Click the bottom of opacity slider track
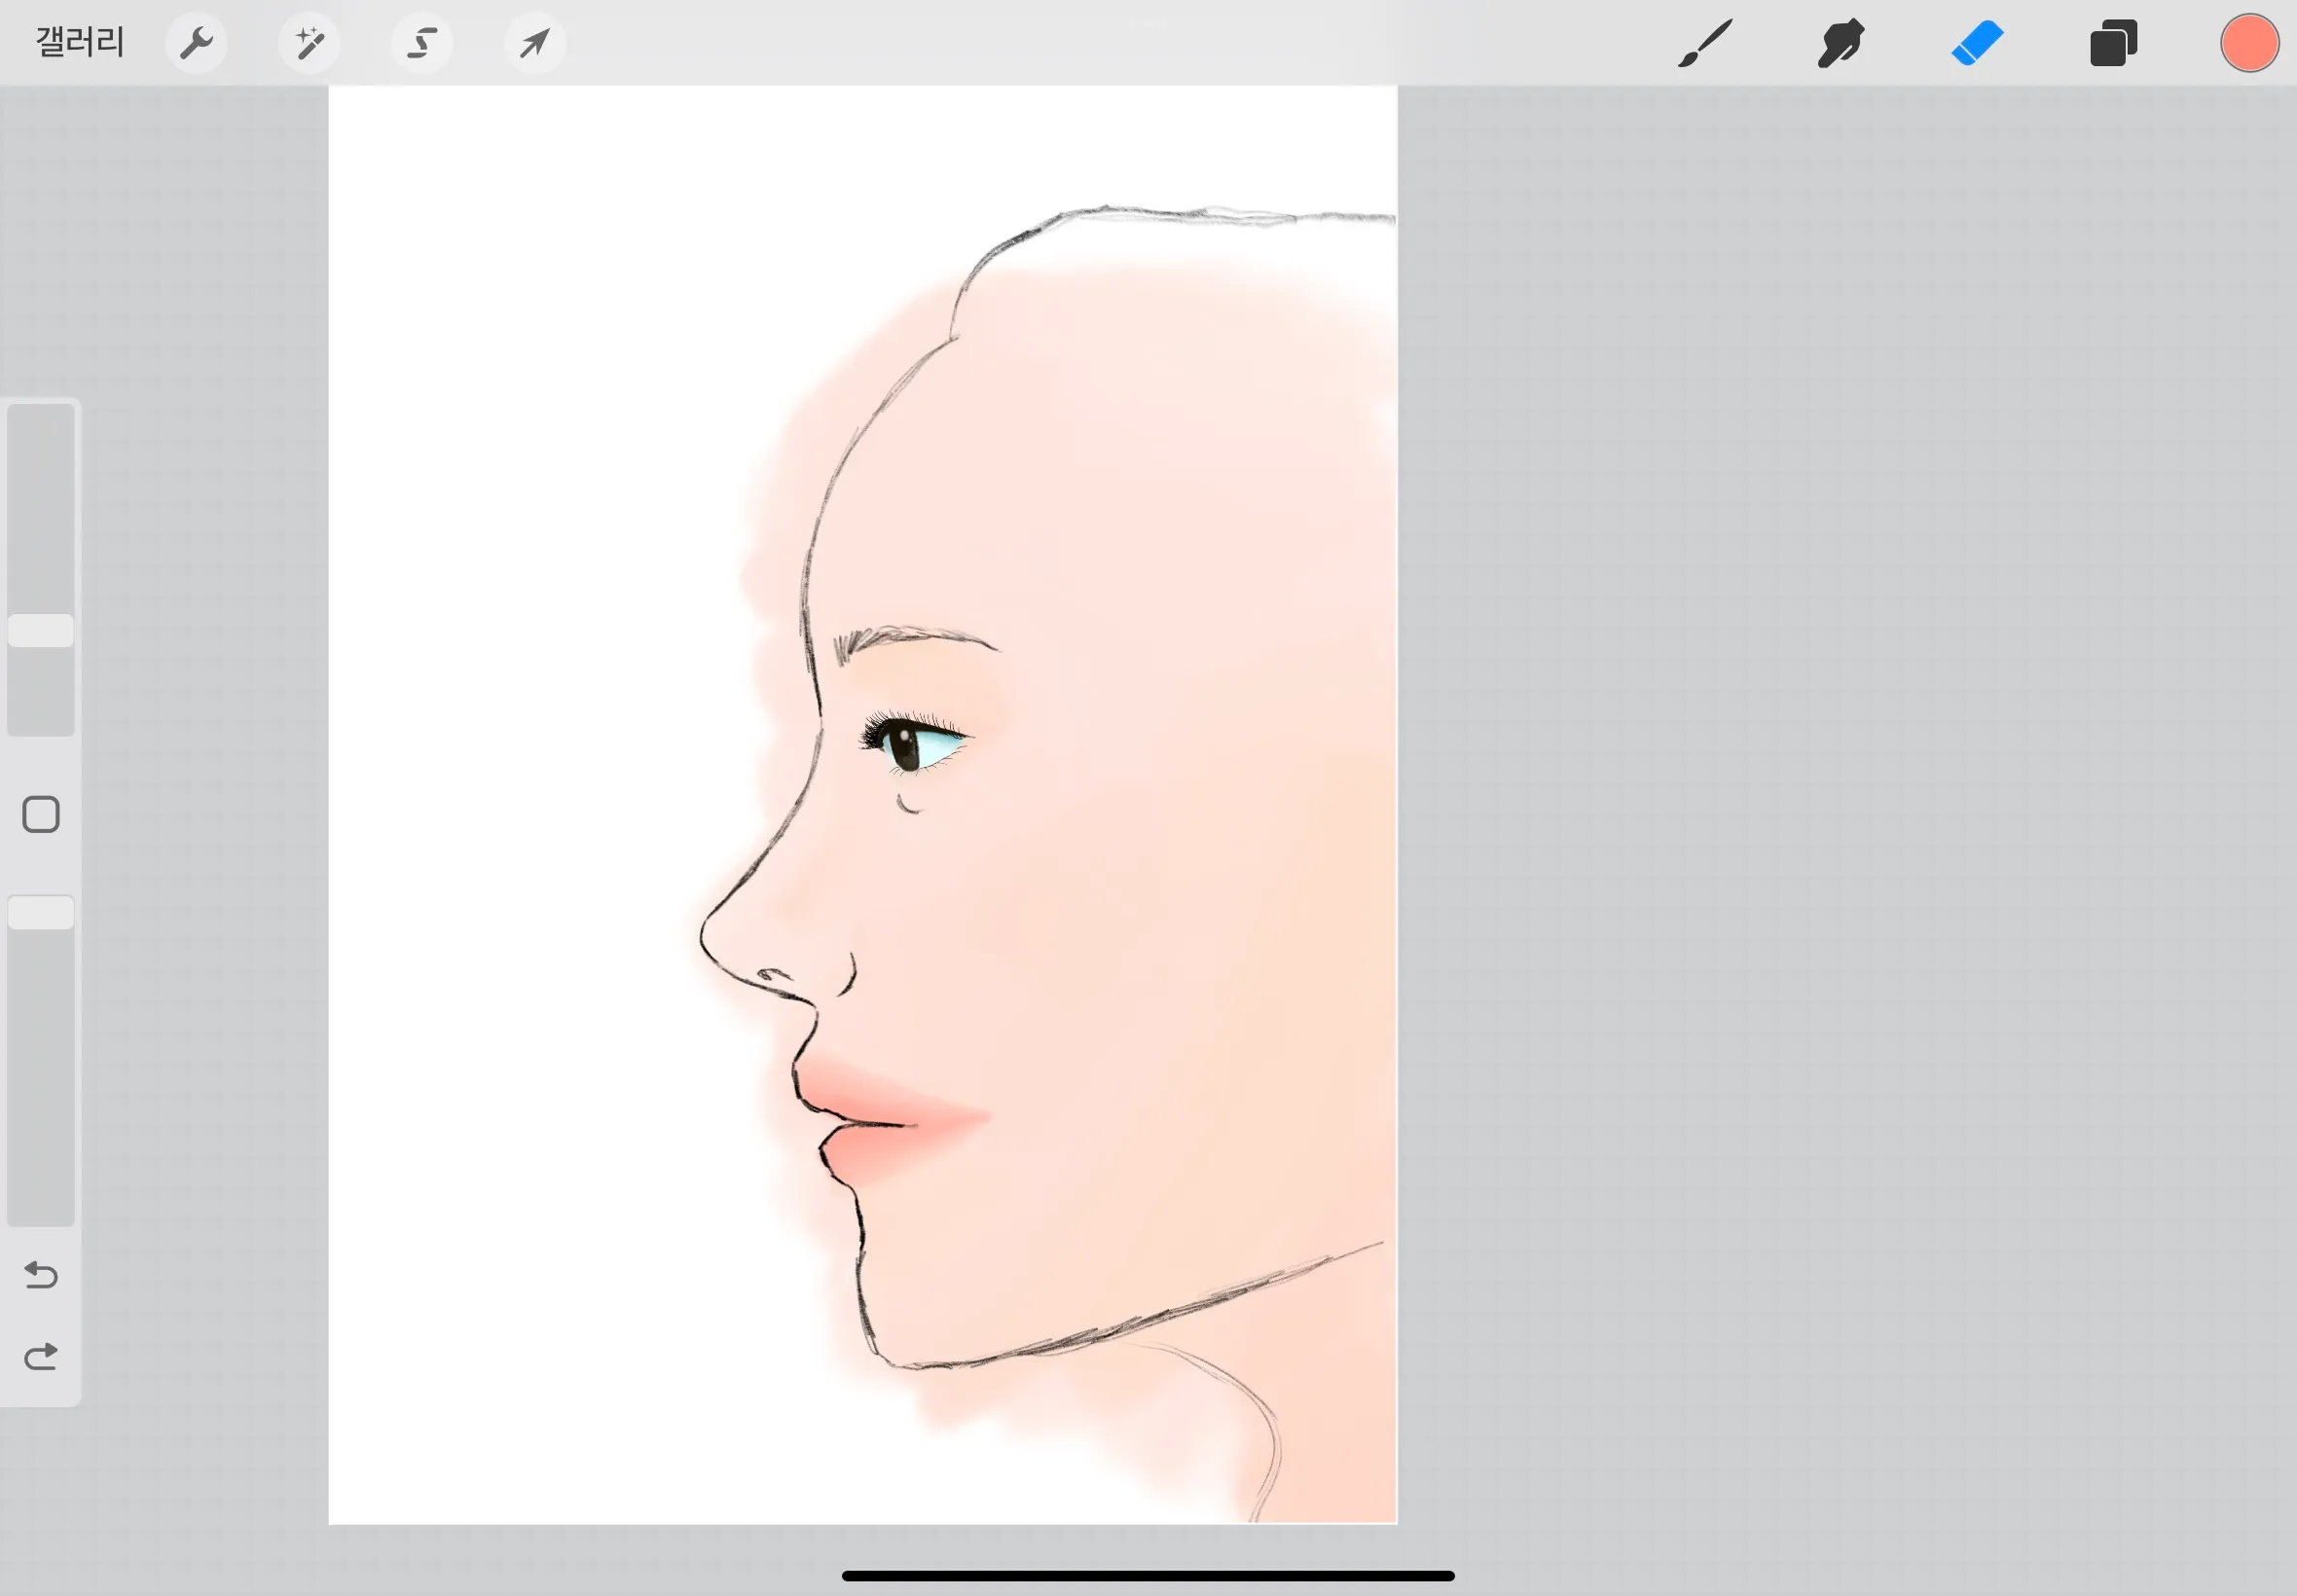Viewport: 2297px width, 1596px height. [x=41, y=1210]
